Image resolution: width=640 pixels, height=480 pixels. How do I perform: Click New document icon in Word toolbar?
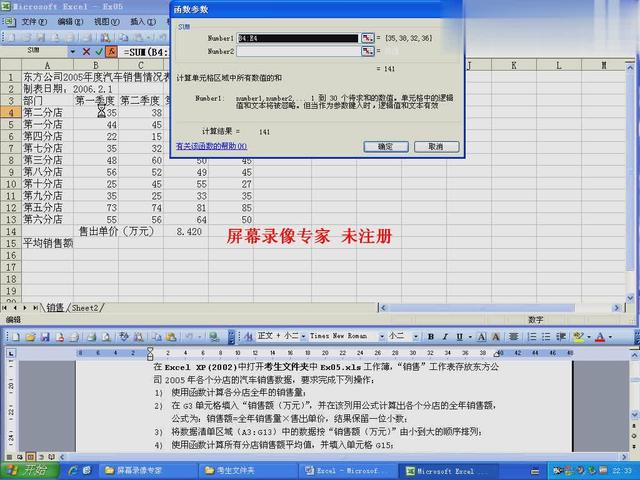pos(16,337)
